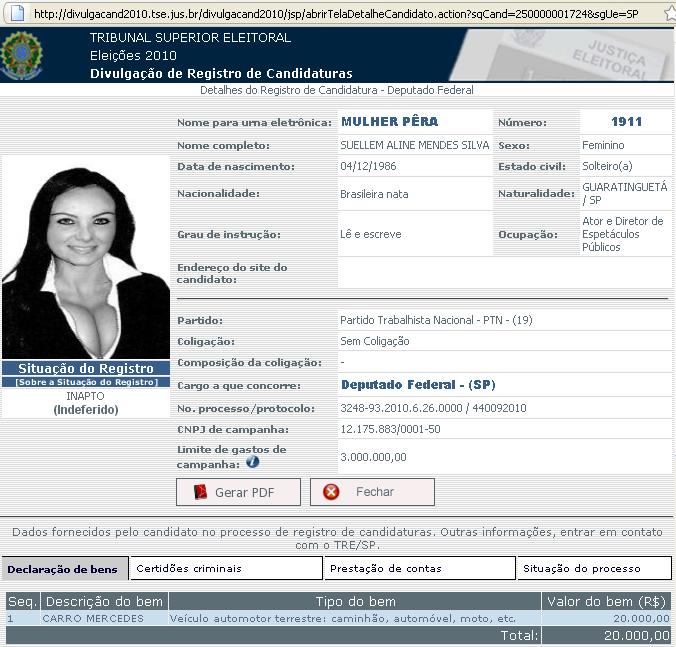The height and width of the screenshot is (647, 676).
Task: Click the Valor do bem (R$) header
Action: click(607, 601)
